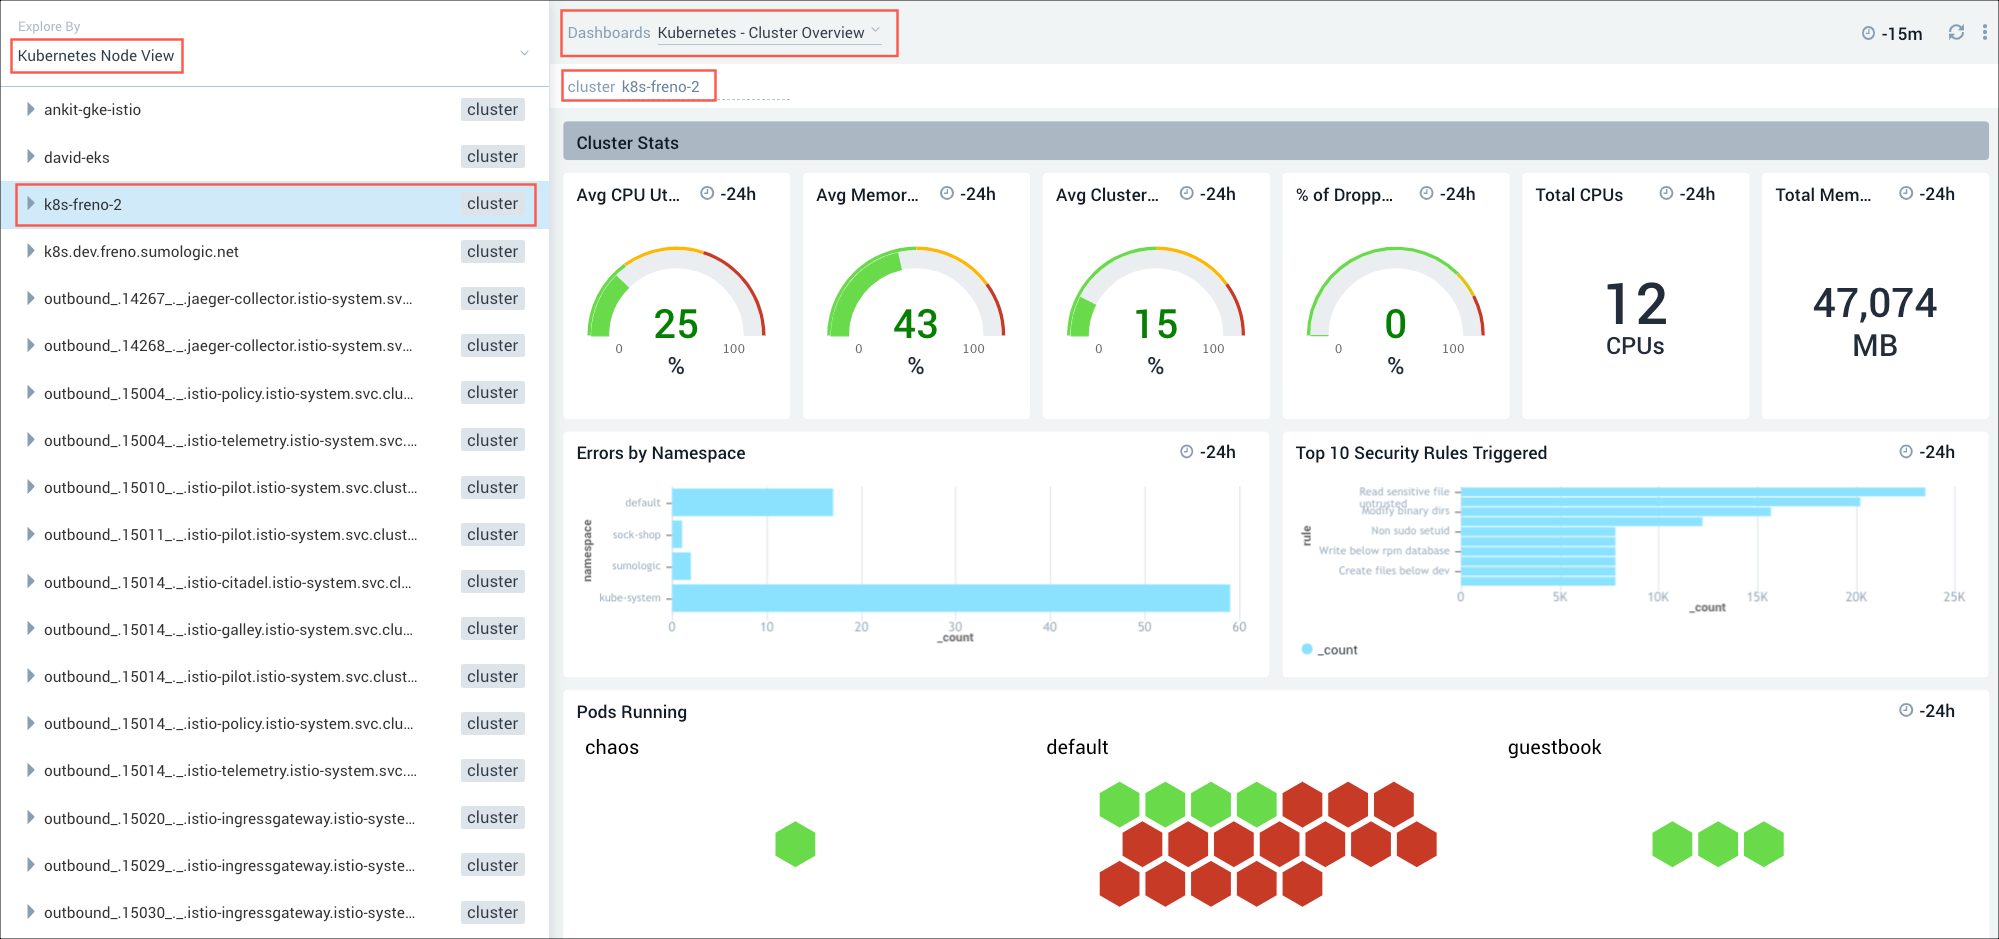Click cluster tag beside ankit-gke-istio
This screenshot has height=939, width=1999.
(493, 109)
